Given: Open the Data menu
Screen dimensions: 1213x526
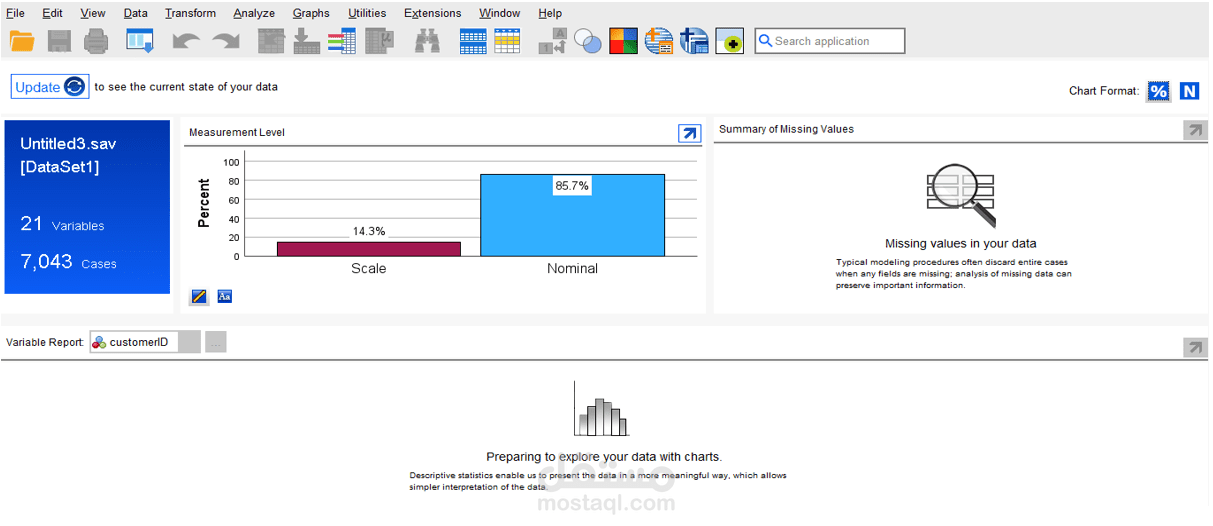Looking at the screenshot, I should coord(136,13).
